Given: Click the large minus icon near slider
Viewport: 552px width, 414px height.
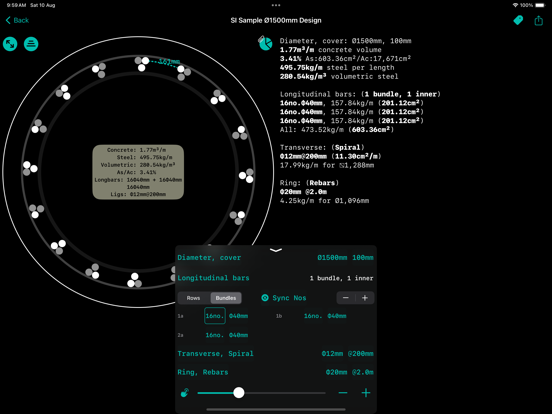Looking at the screenshot, I should tap(343, 393).
